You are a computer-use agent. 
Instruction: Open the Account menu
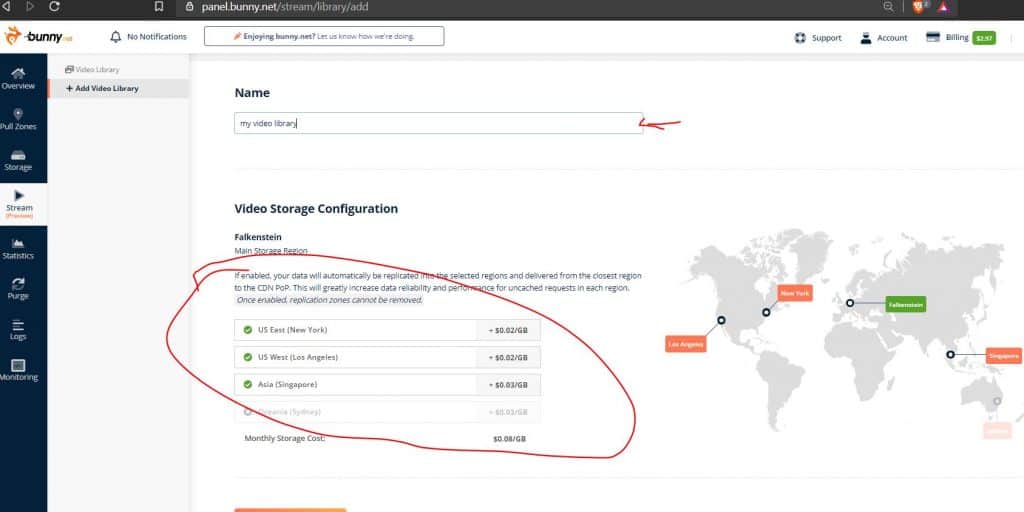(883, 38)
